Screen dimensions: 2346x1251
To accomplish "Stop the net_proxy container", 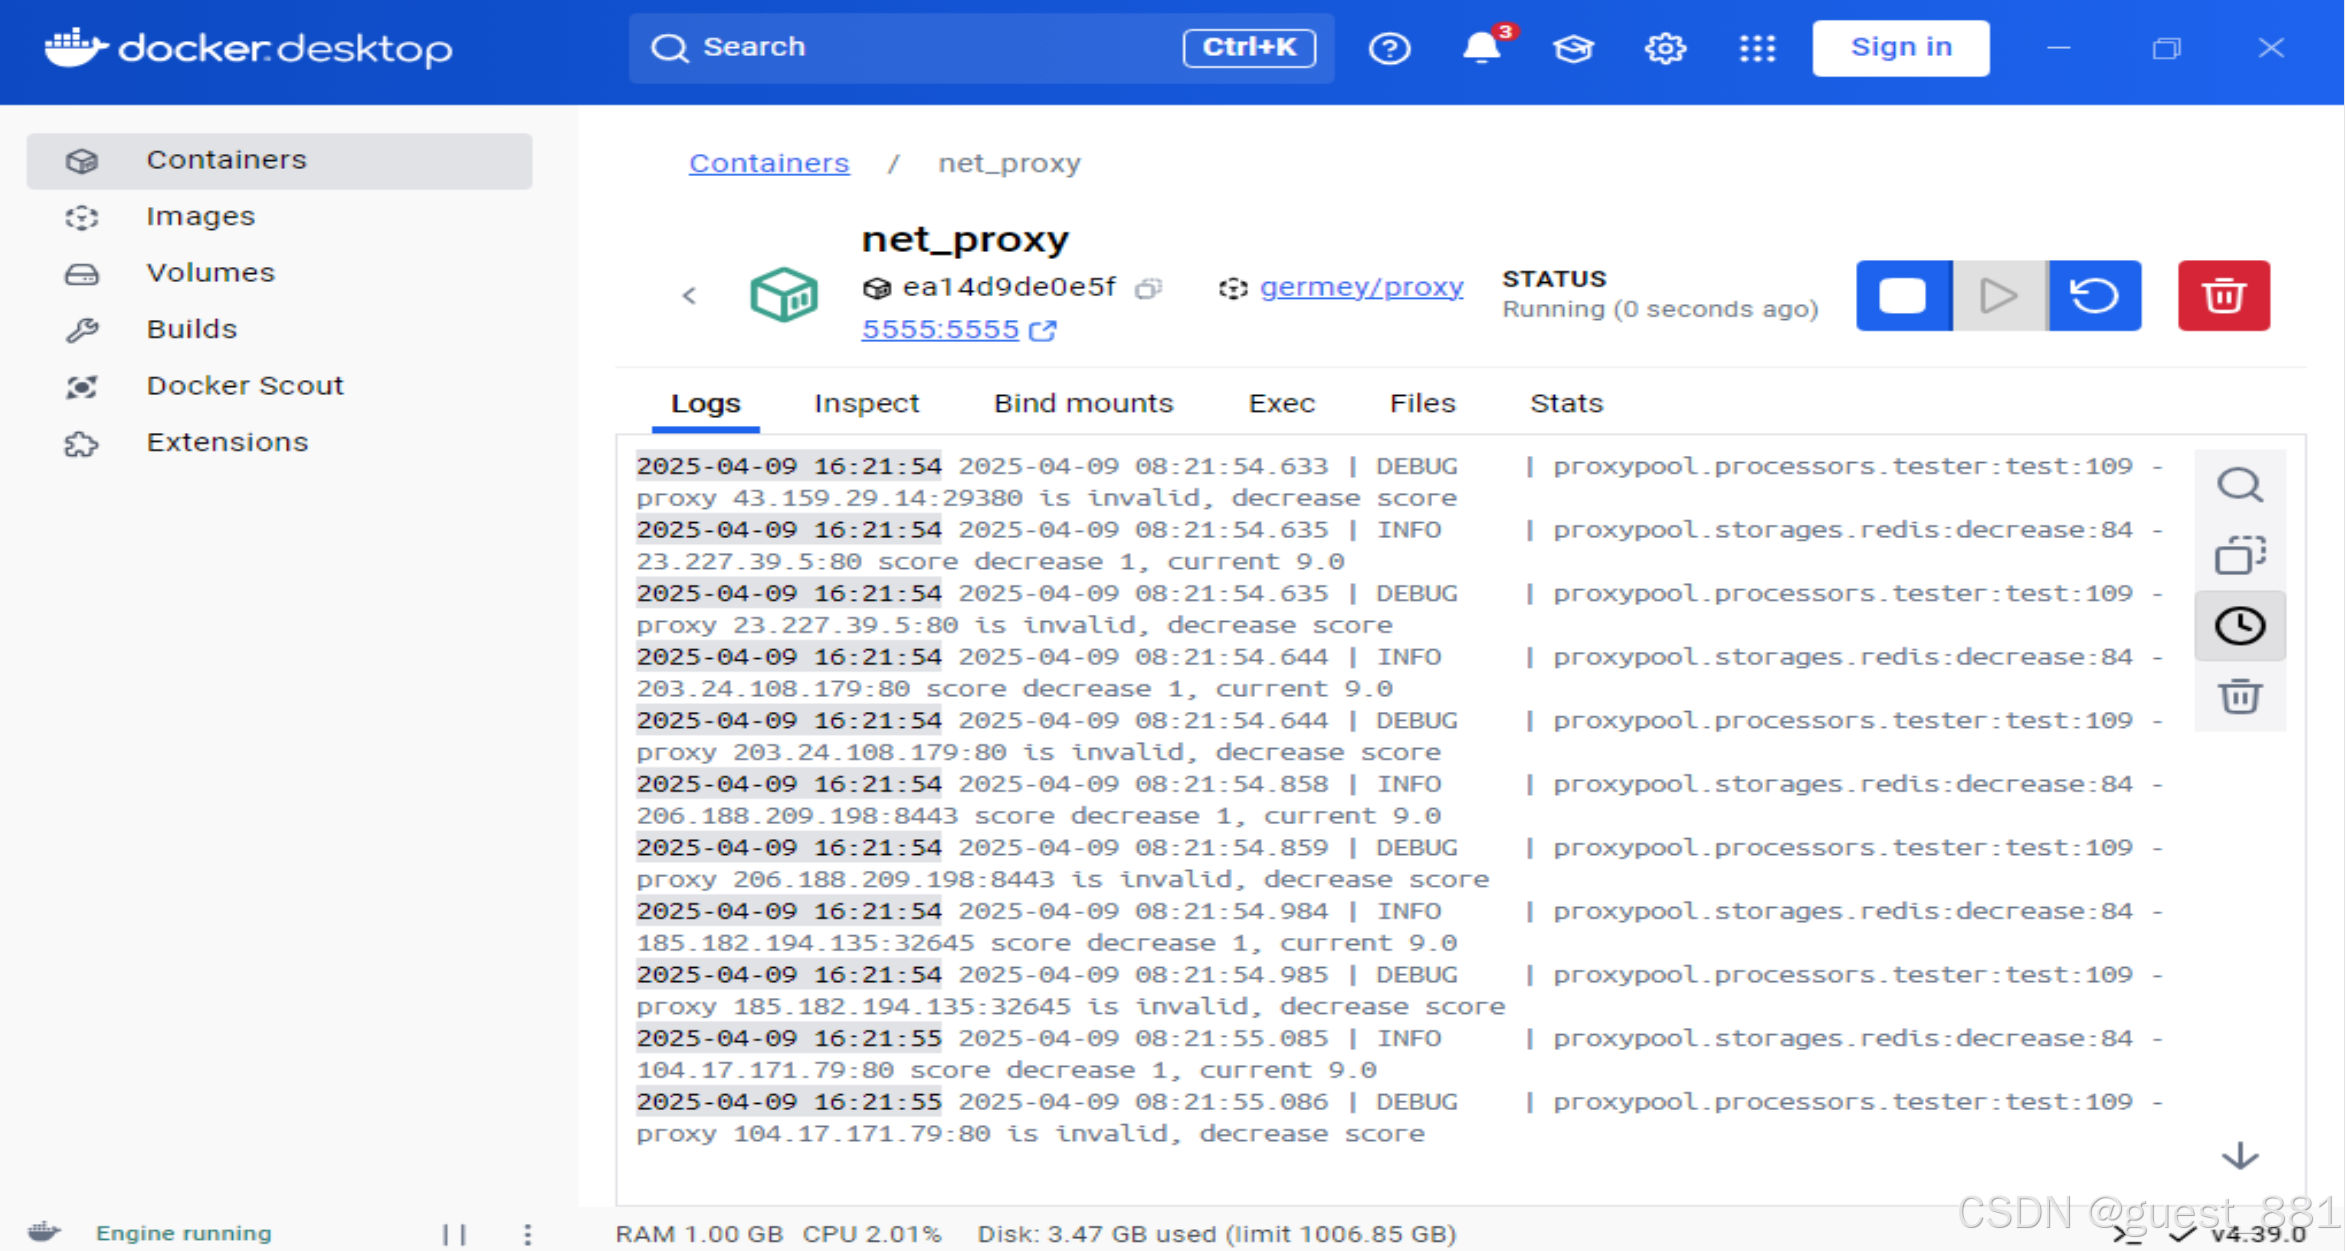I will [x=1903, y=296].
